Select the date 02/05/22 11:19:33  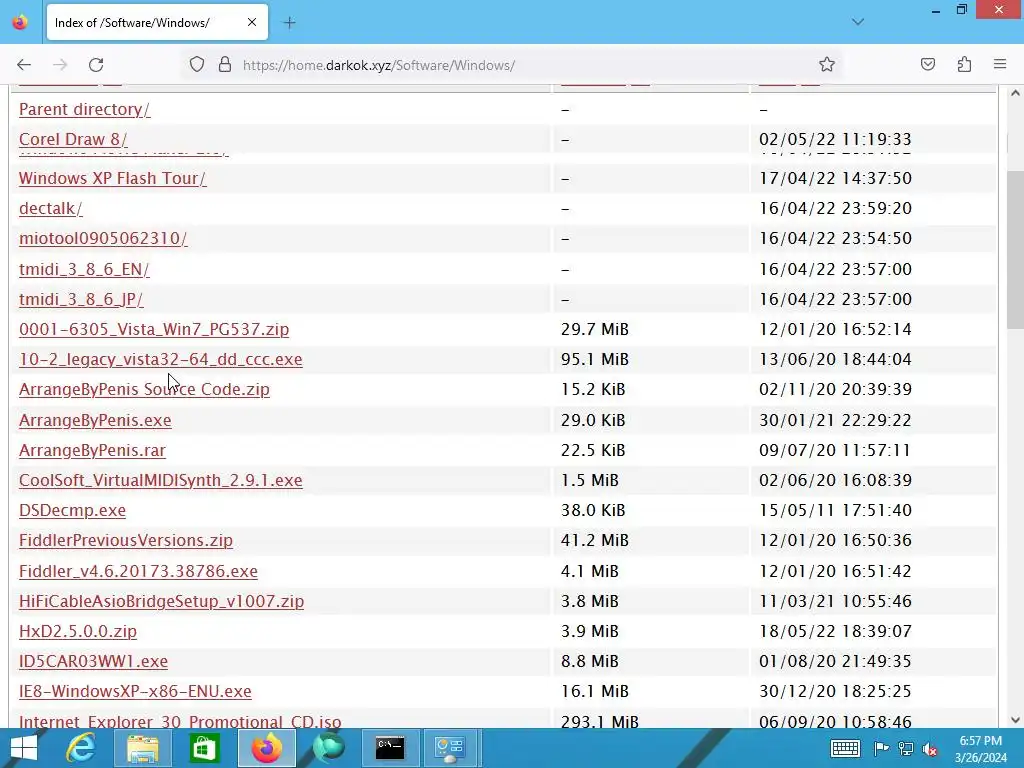click(x=835, y=139)
